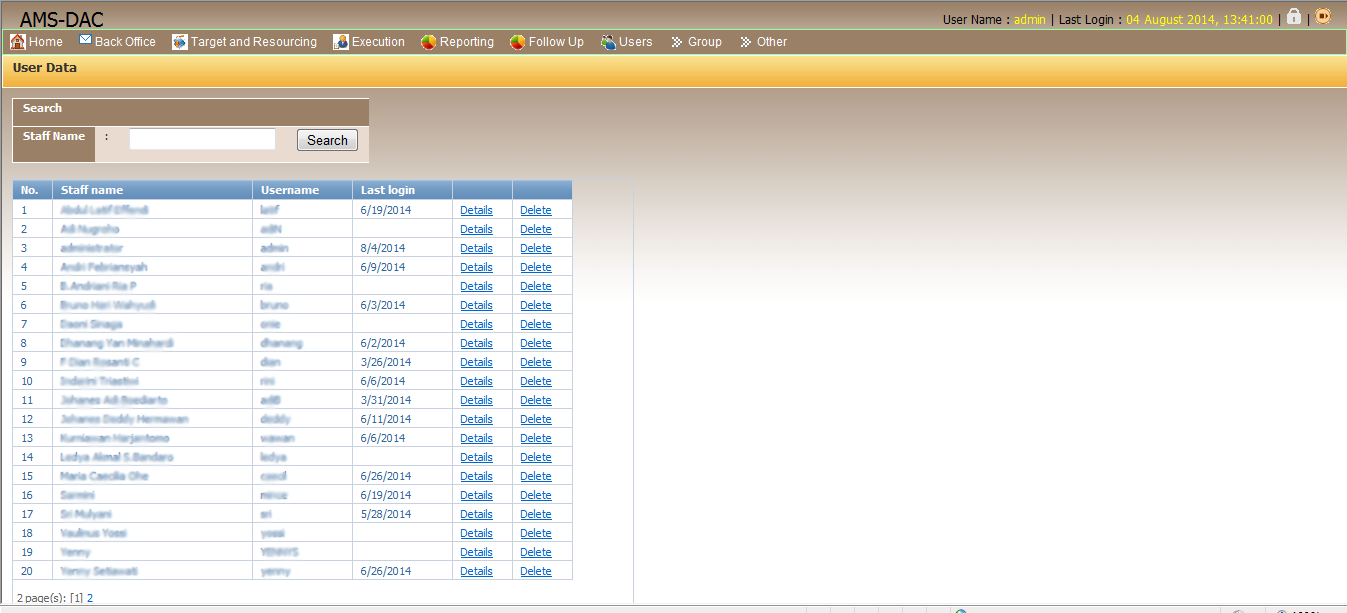Click the Users people icon
The height and width of the screenshot is (613, 1347).
coord(608,42)
